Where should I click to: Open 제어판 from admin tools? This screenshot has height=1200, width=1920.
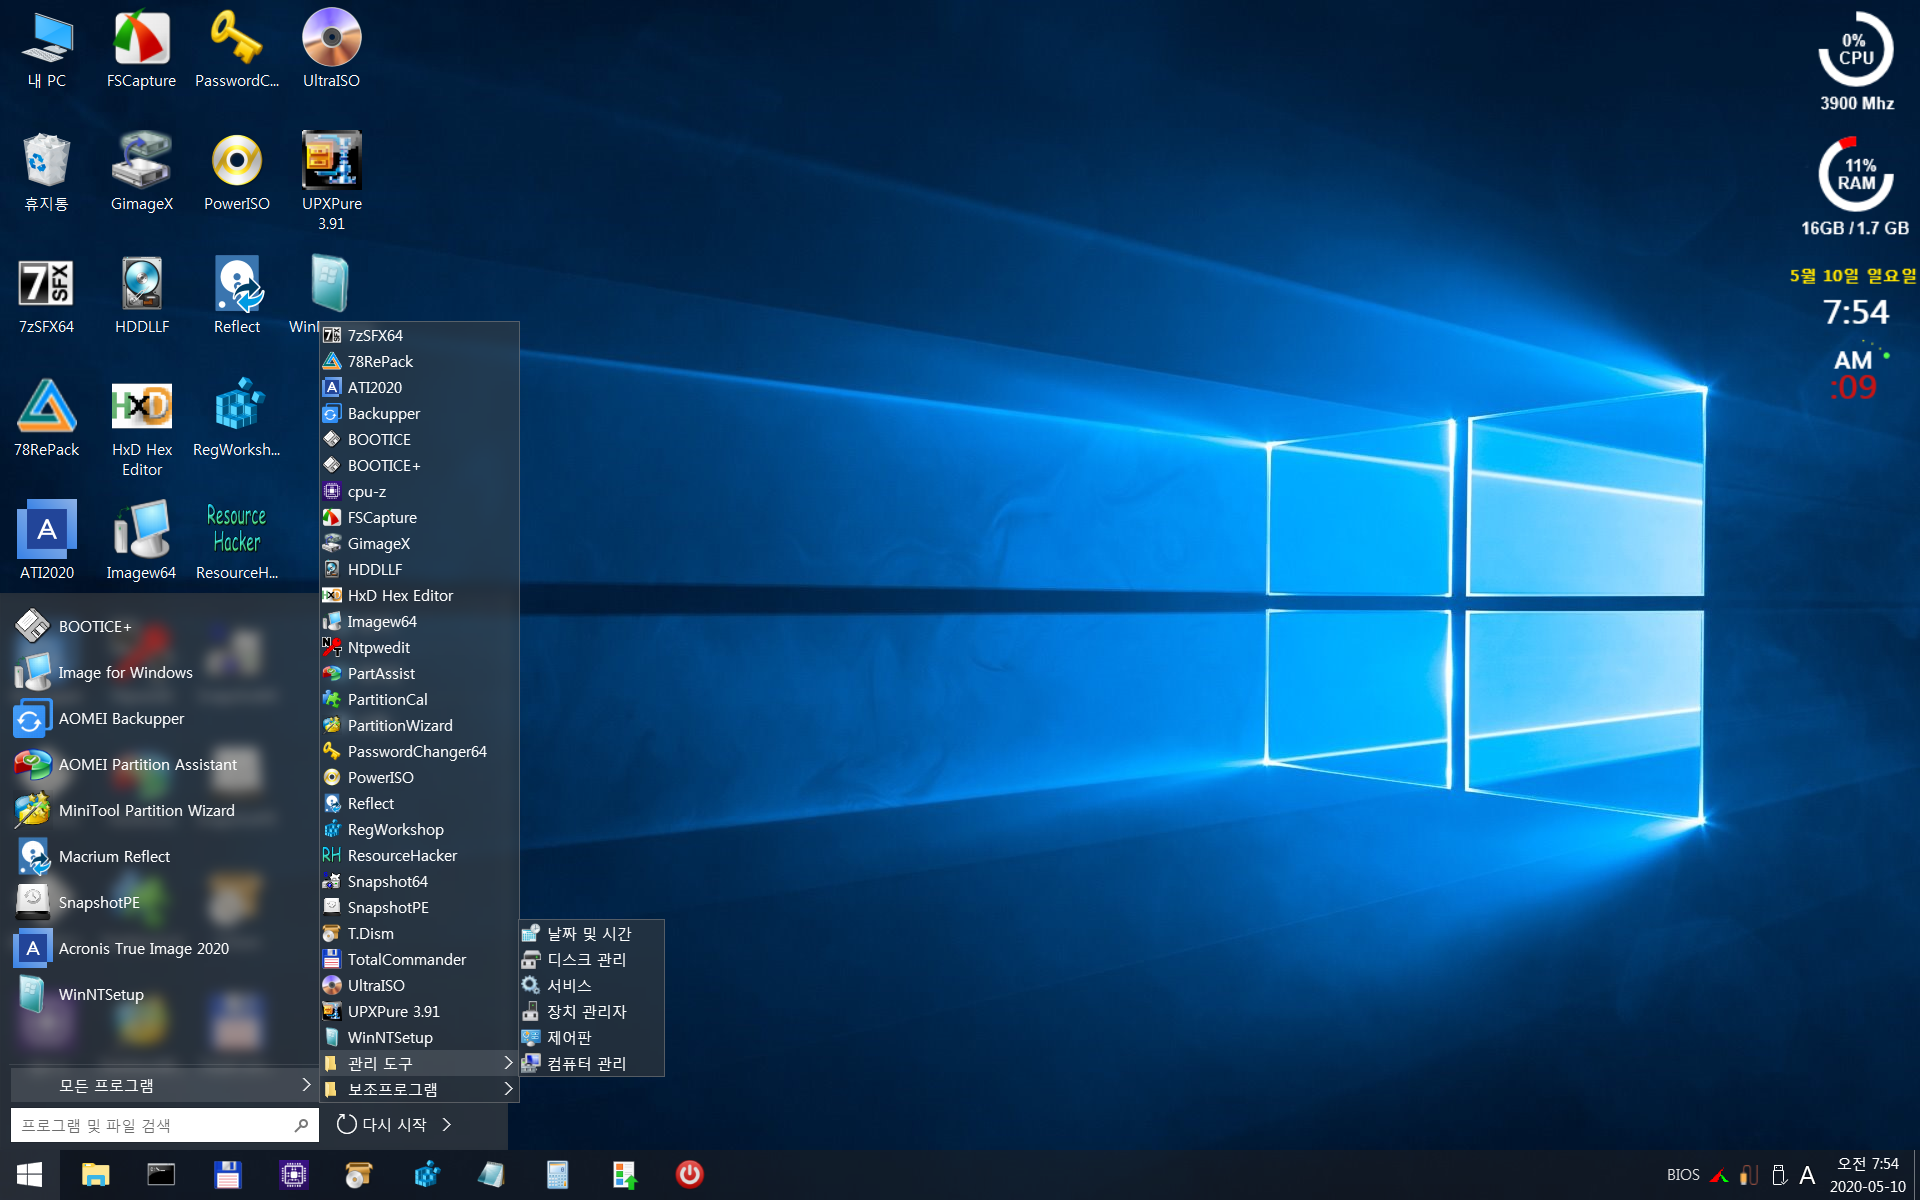tap(591, 1037)
